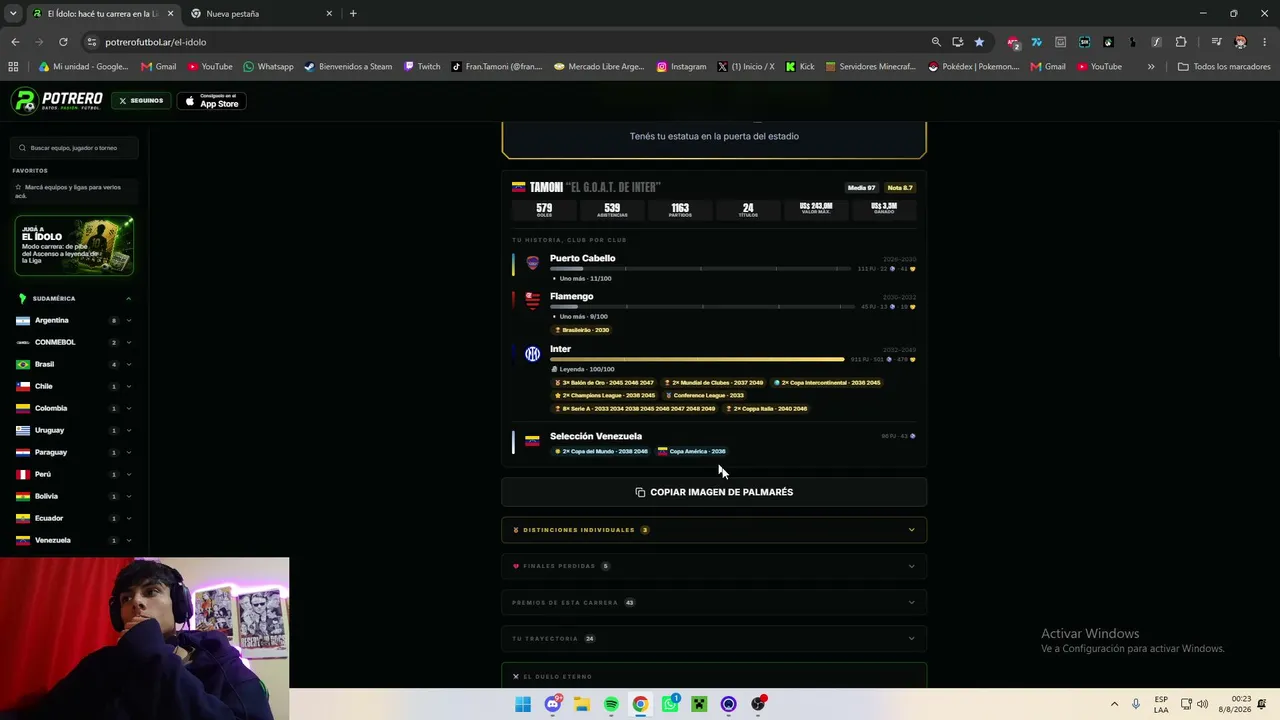Click the Seguinos X button
Screen dimensions: 1280x720
coord(141,101)
